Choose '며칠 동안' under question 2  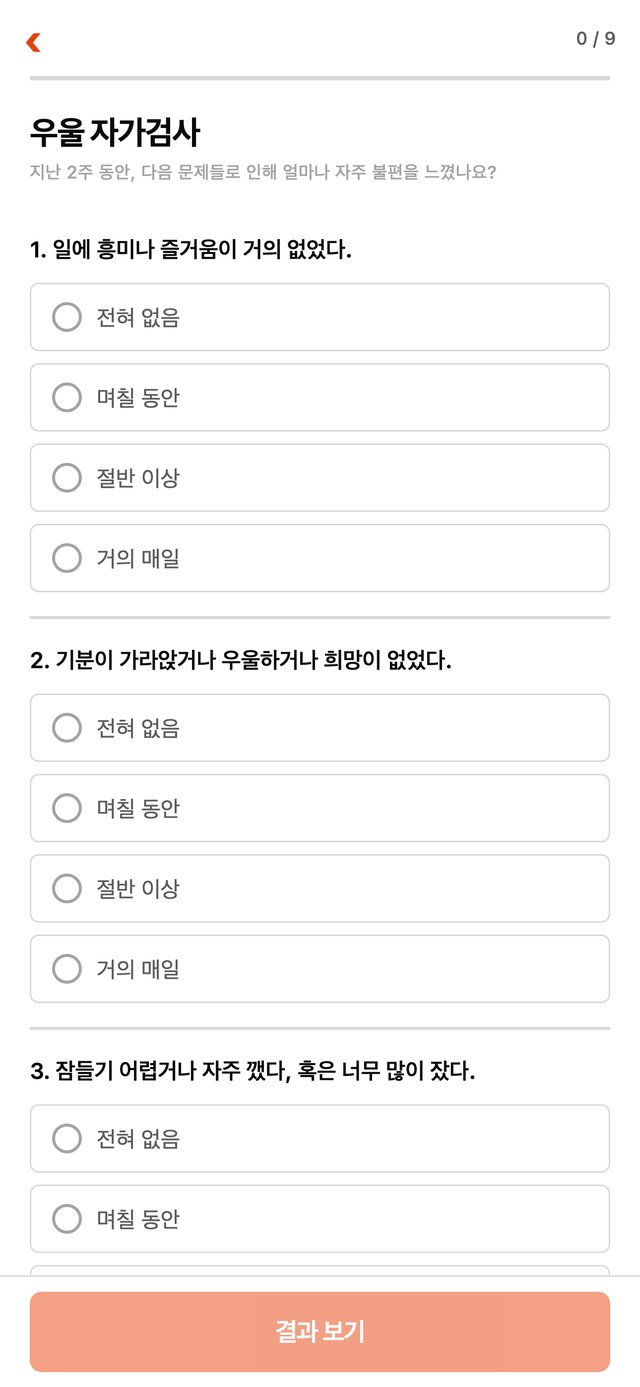pyautogui.click(x=320, y=808)
